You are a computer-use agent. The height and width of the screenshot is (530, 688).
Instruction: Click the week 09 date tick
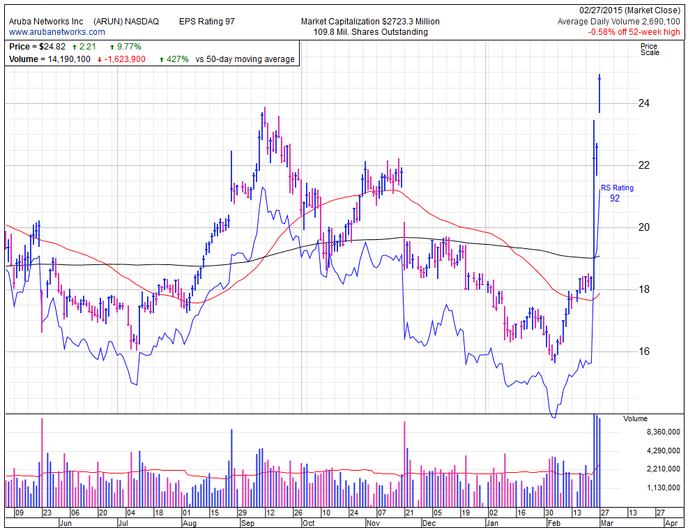click(19, 512)
